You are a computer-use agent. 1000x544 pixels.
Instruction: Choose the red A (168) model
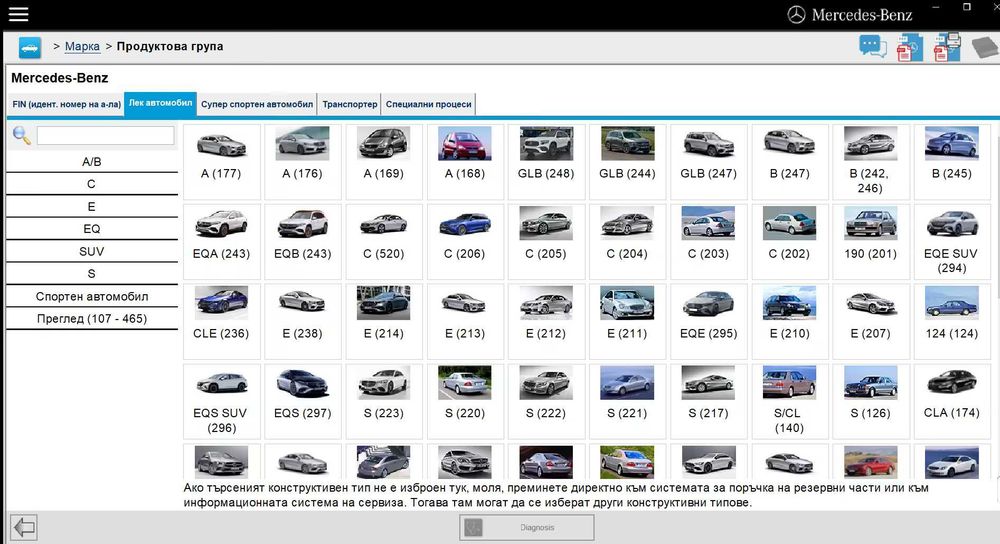[x=465, y=162]
